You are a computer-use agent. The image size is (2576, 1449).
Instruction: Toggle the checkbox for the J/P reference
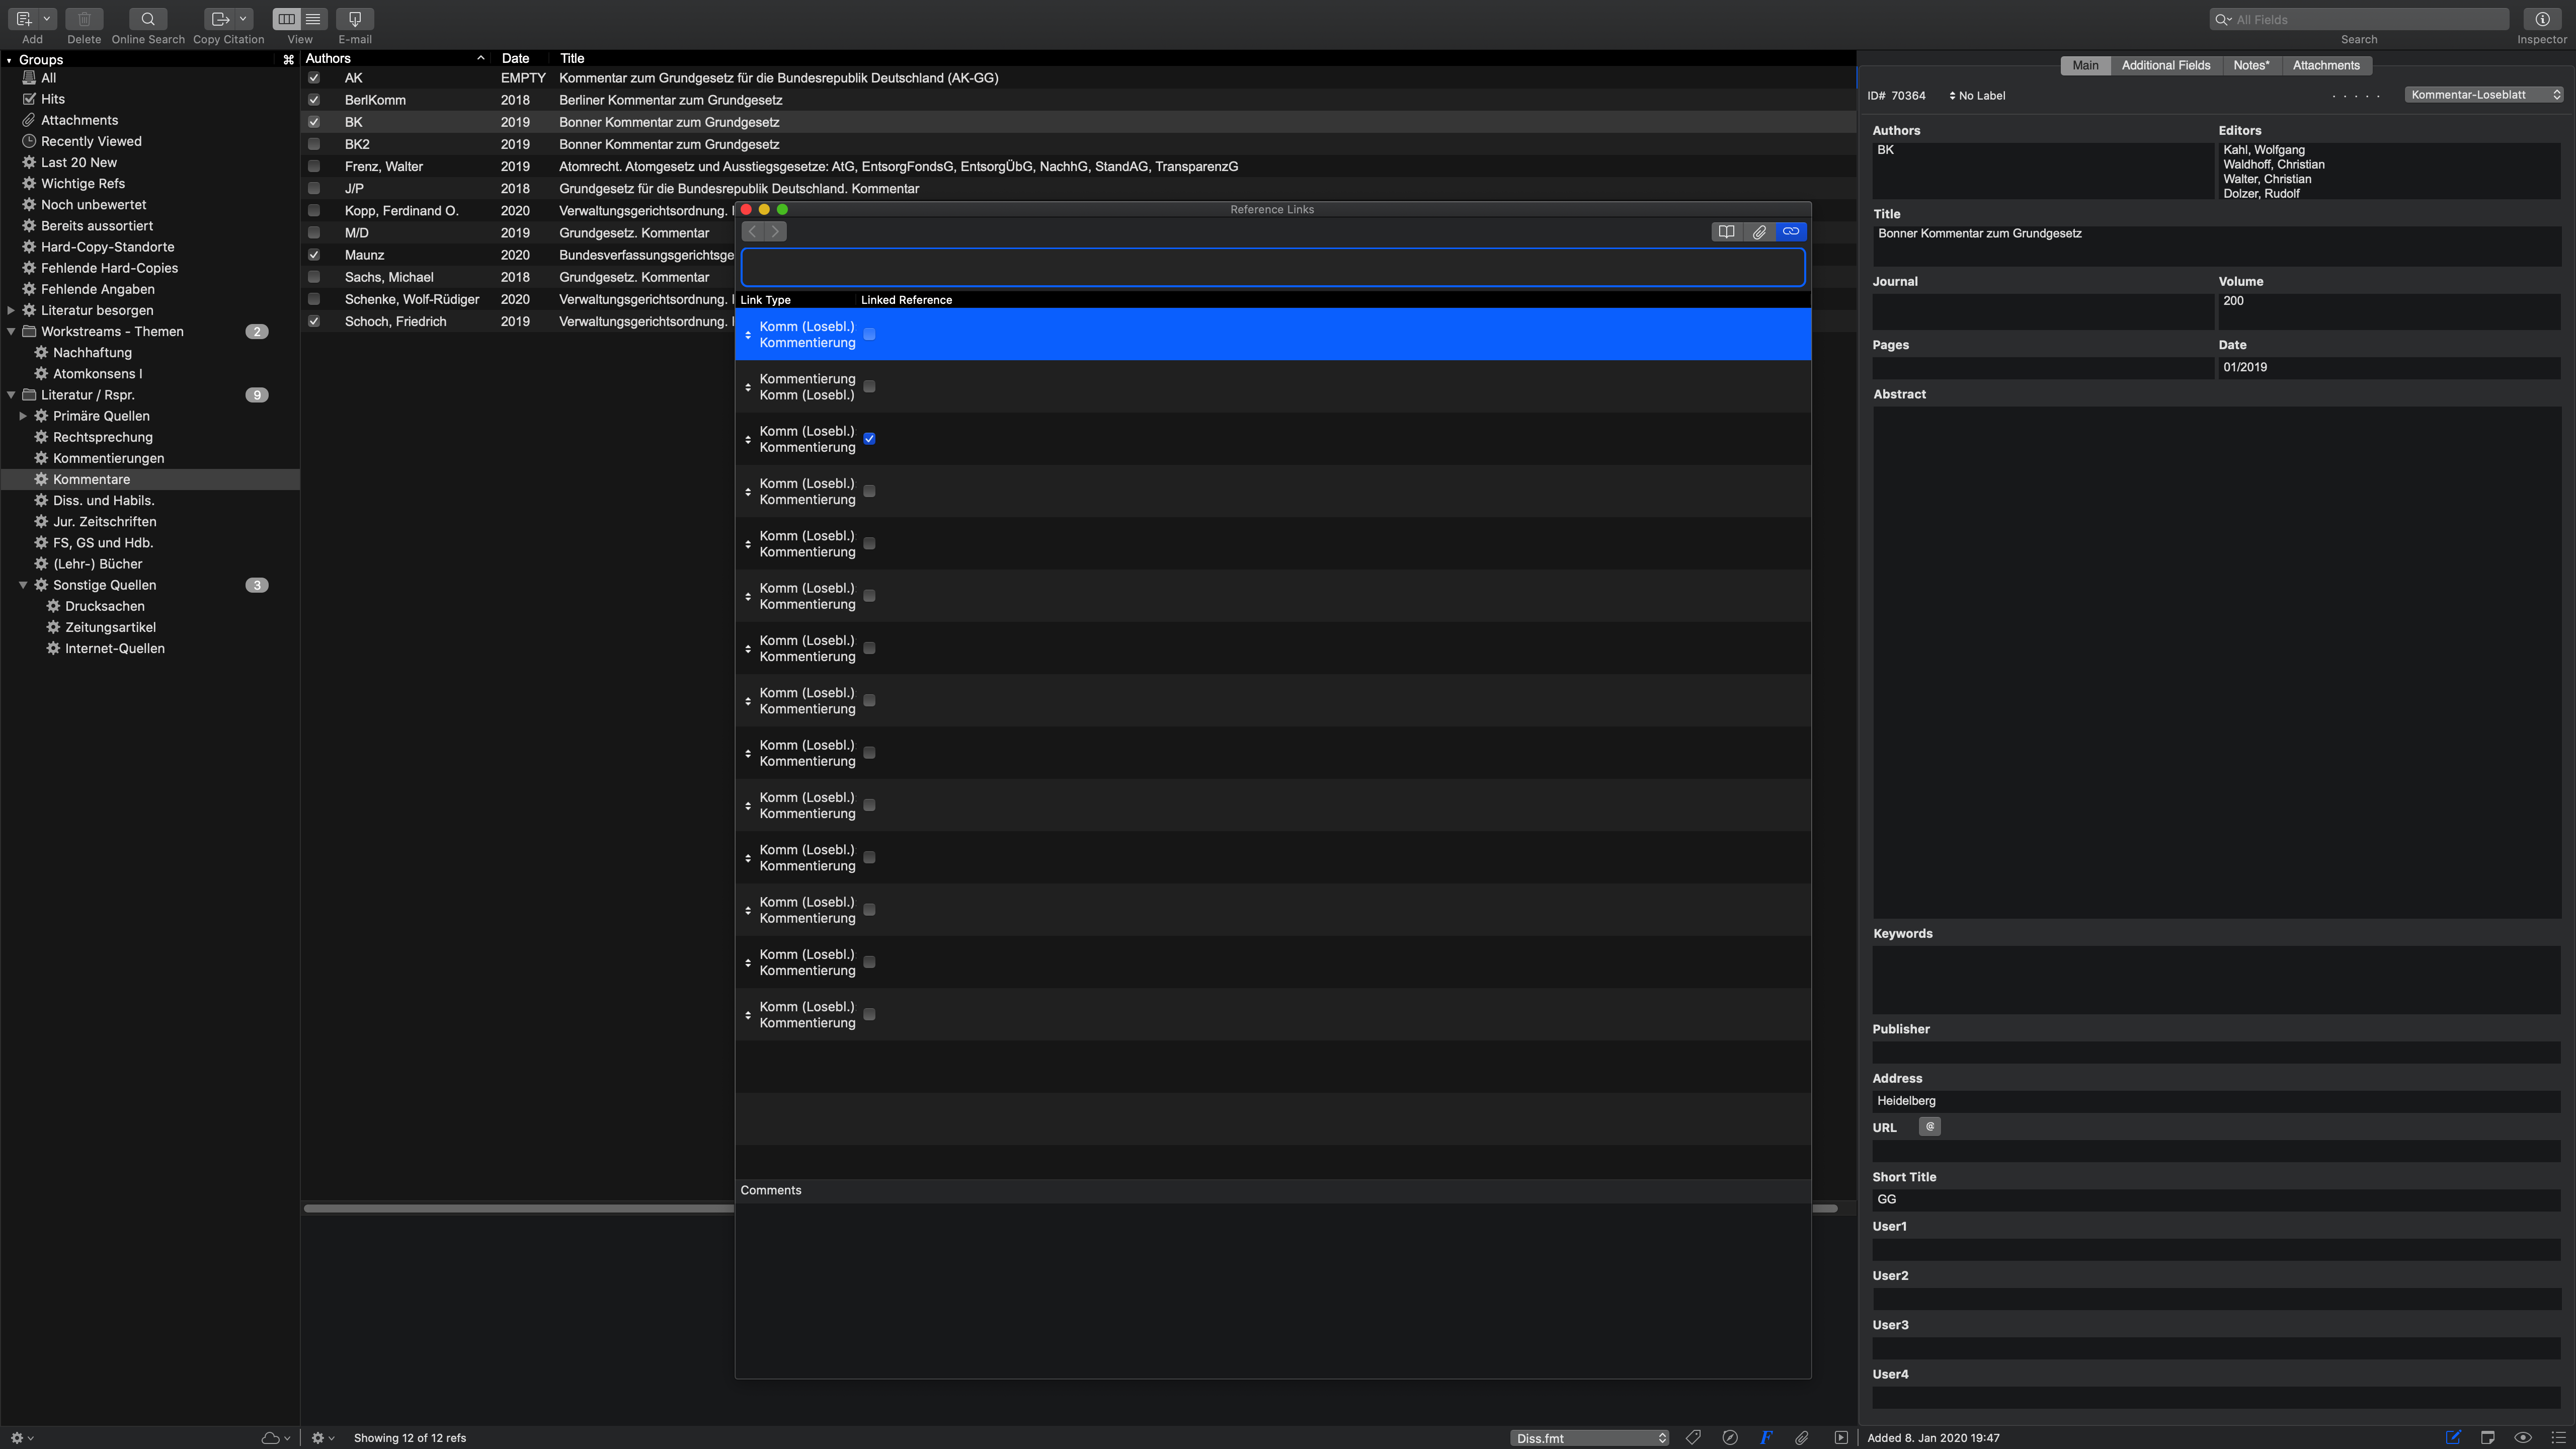pyautogui.click(x=314, y=188)
